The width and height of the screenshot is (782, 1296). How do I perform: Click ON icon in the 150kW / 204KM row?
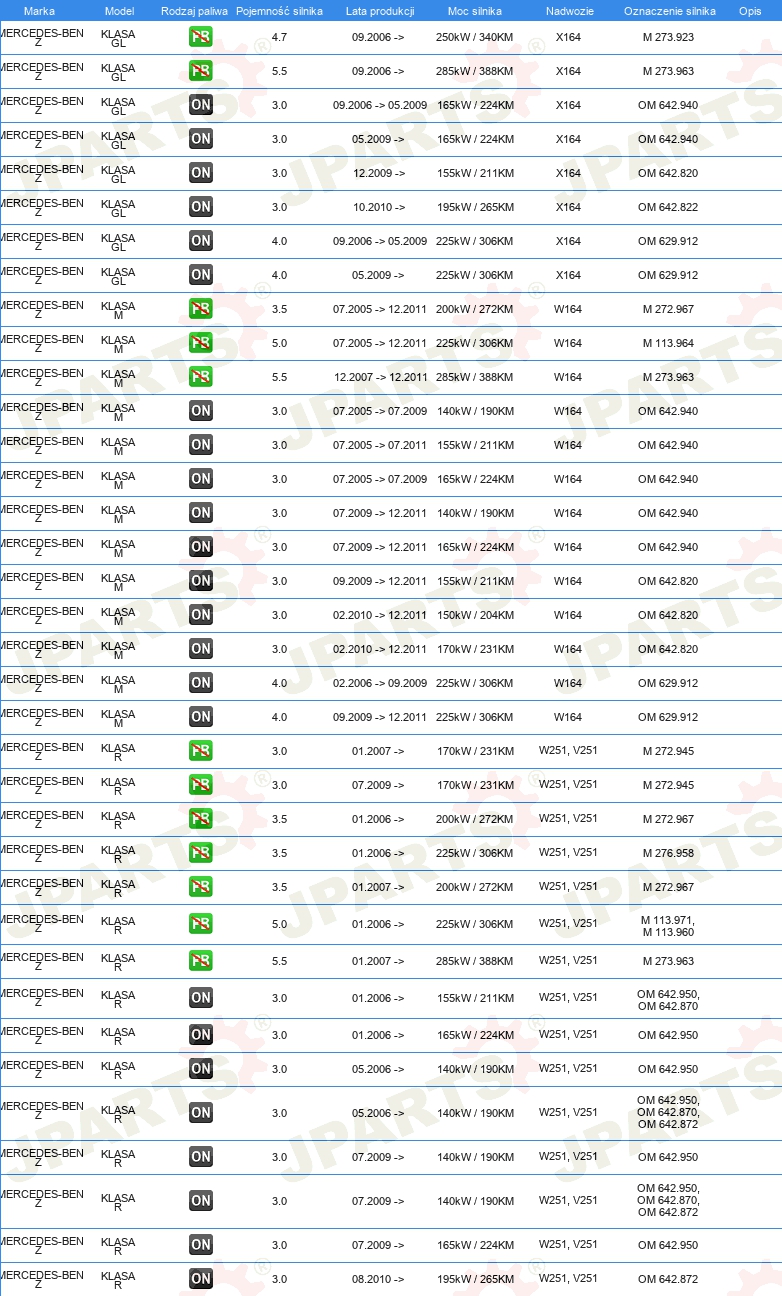pyautogui.click(x=201, y=615)
